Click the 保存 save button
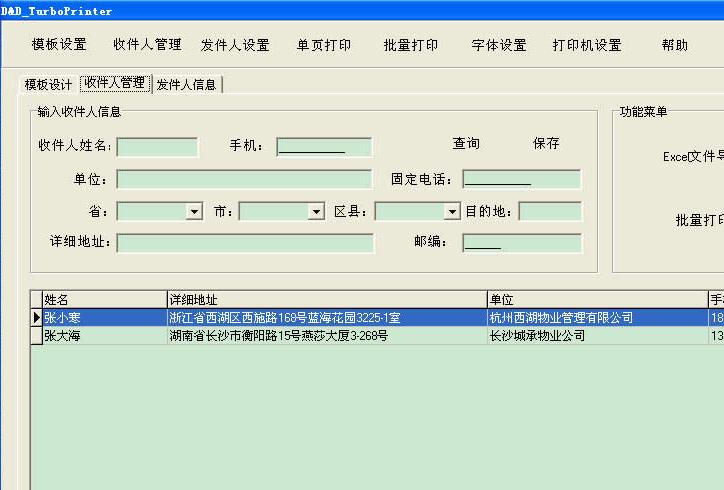724x490 pixels. [x=547, y=144]
